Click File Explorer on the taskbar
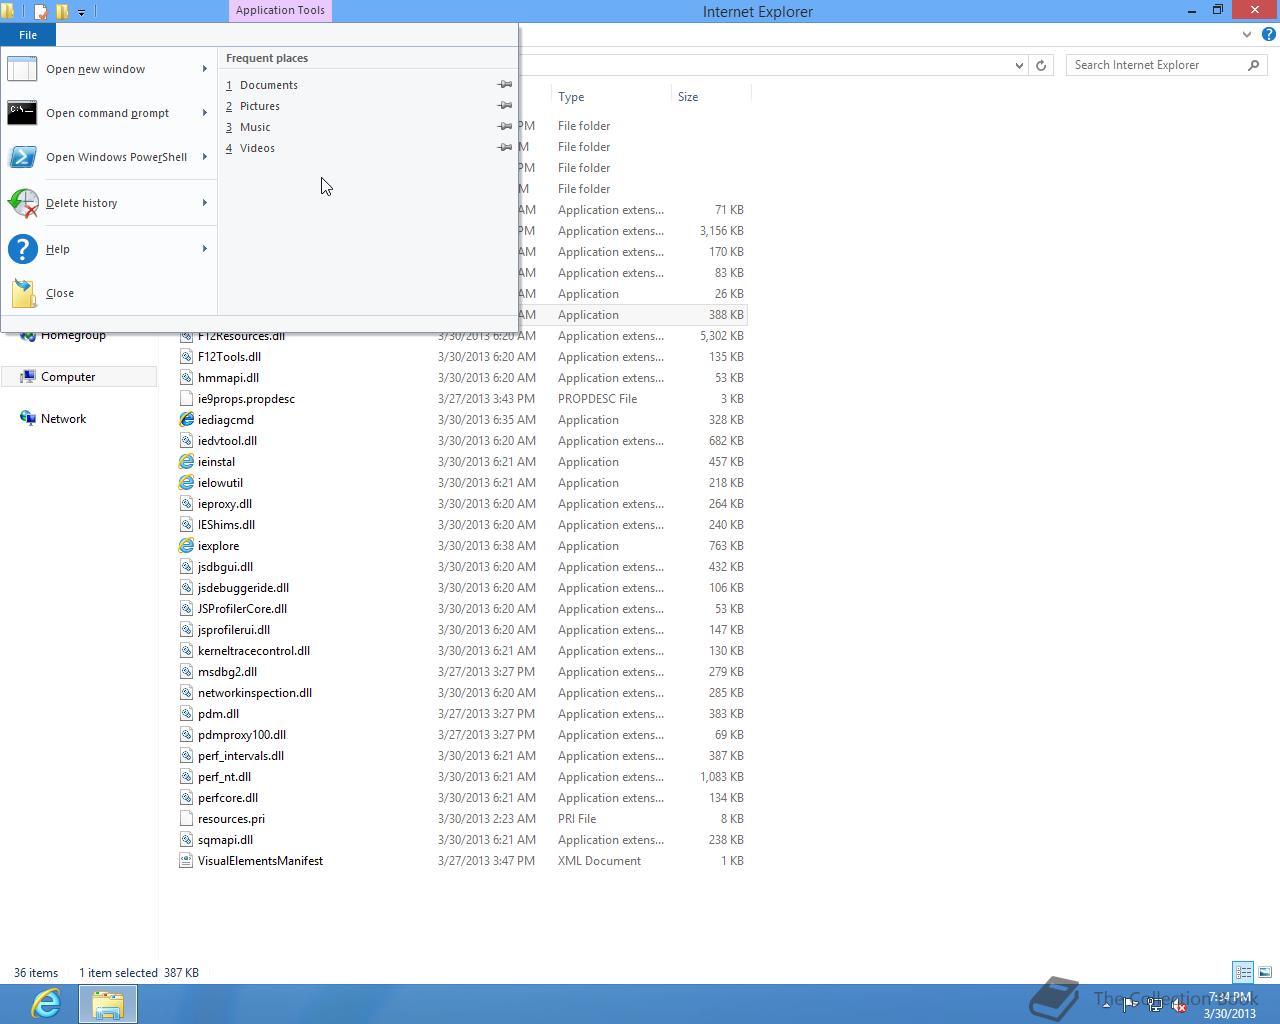Image resolution: width=1280 pixels, height=1024 pixels. pos(107,1004)
